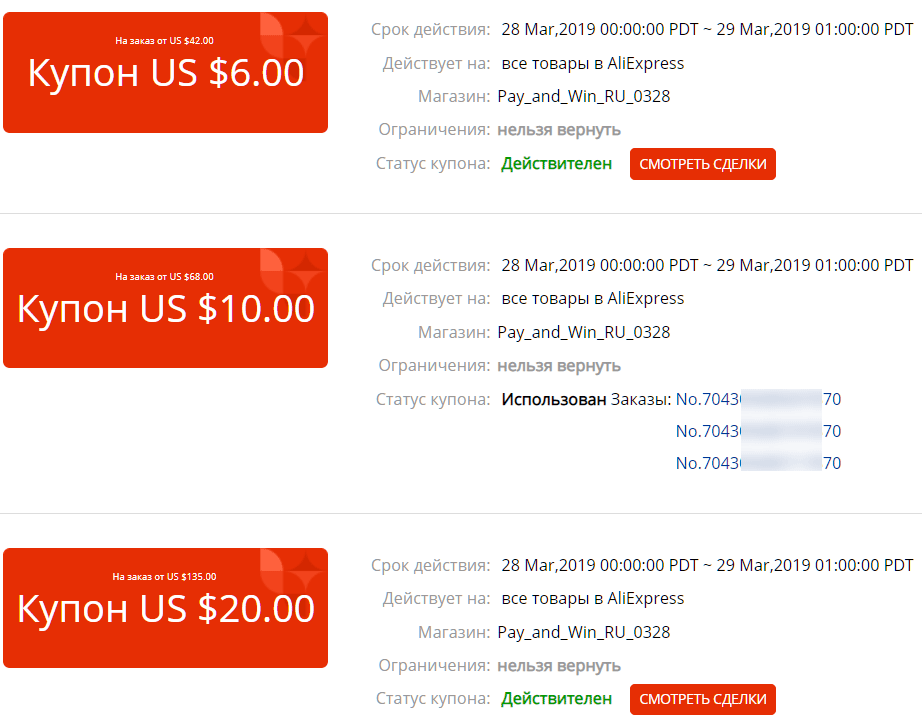The height and width of the screenshot is (724, 922).
Task: Click нельзя вернуть restriction on the $6.00 coupon
Action: (x=559, y=130)
